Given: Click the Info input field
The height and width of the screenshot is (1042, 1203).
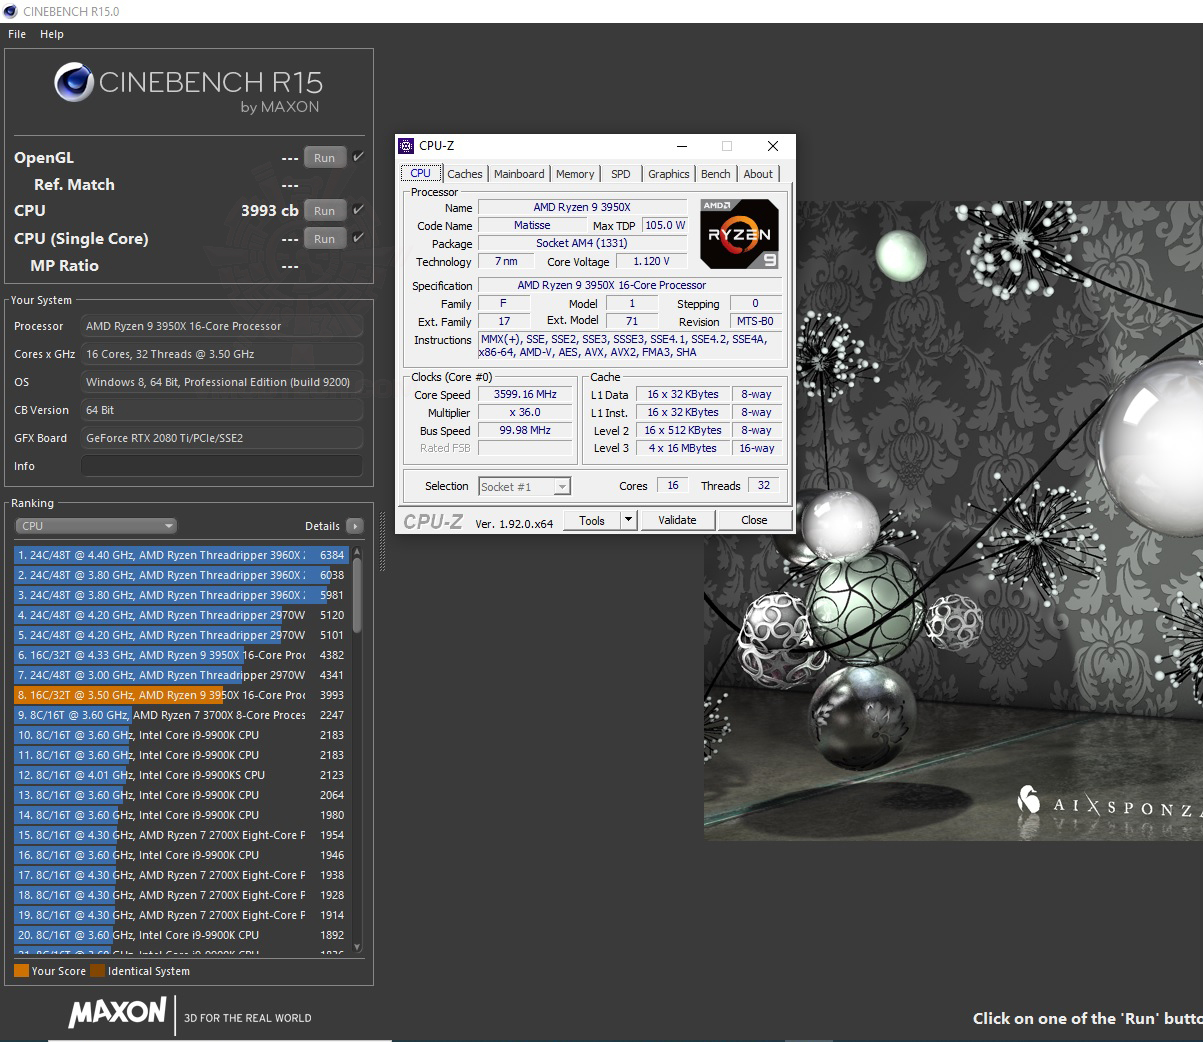Looking at the screenshot, I should coord(222,466).
